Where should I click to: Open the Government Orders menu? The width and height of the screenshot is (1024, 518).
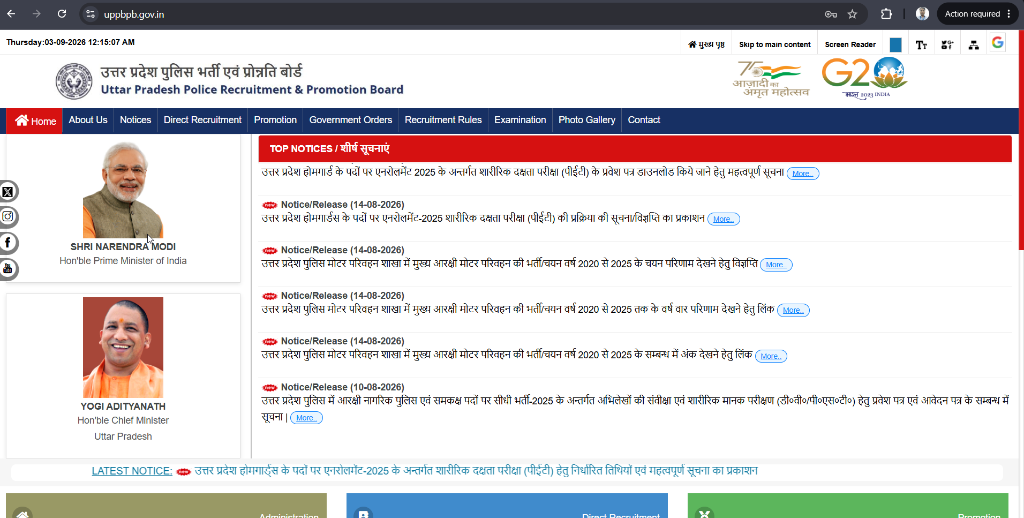pos(351,120)
